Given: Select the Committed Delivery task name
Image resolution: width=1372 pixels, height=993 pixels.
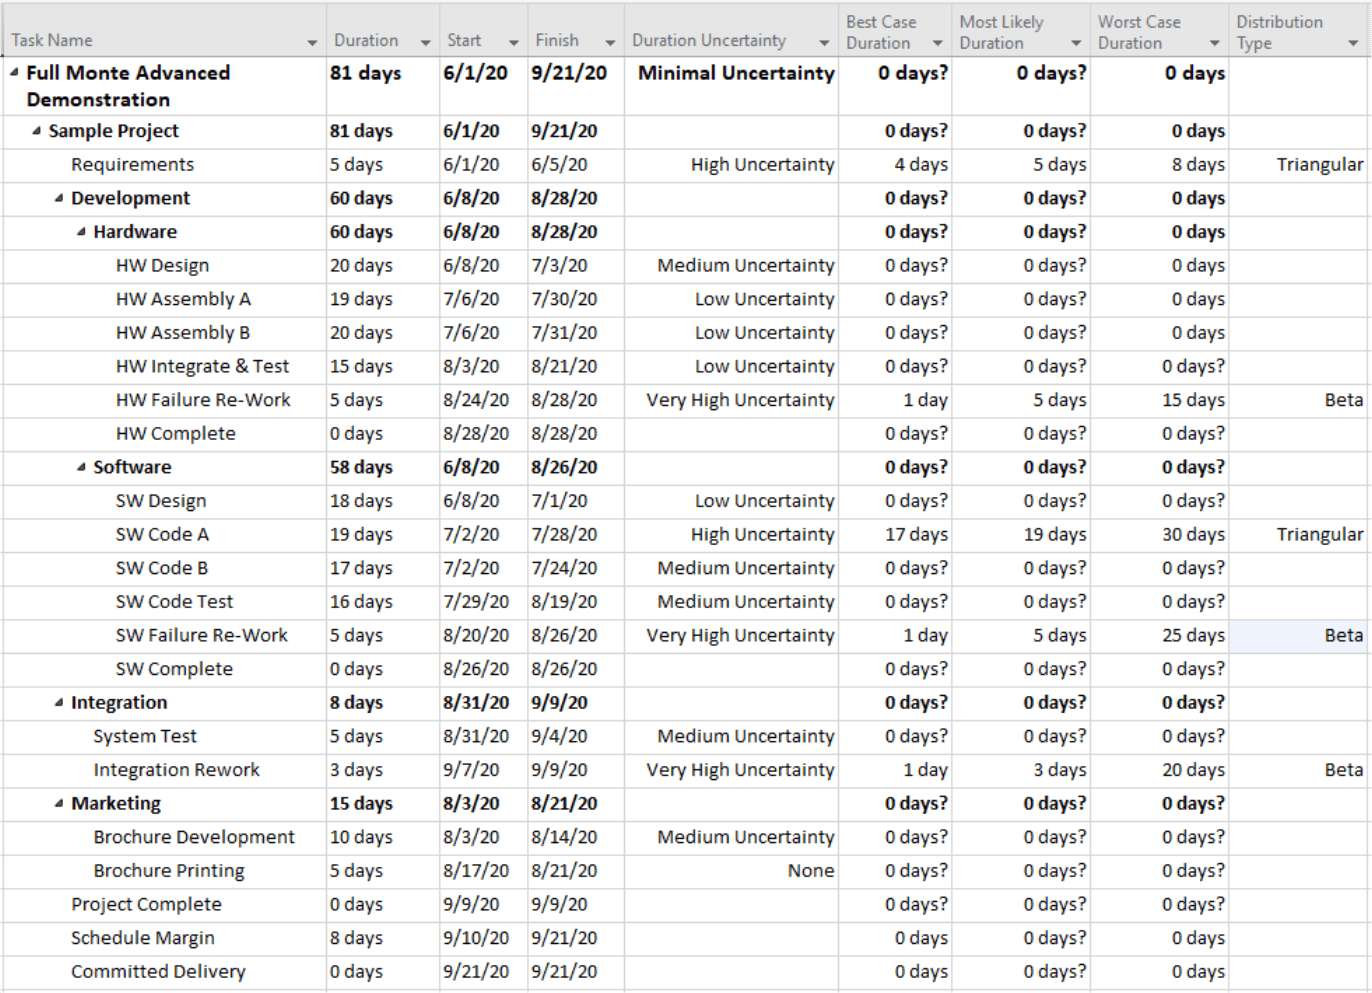Looking at the screenshot, I should pyautogui.click(x=158, y=972).
